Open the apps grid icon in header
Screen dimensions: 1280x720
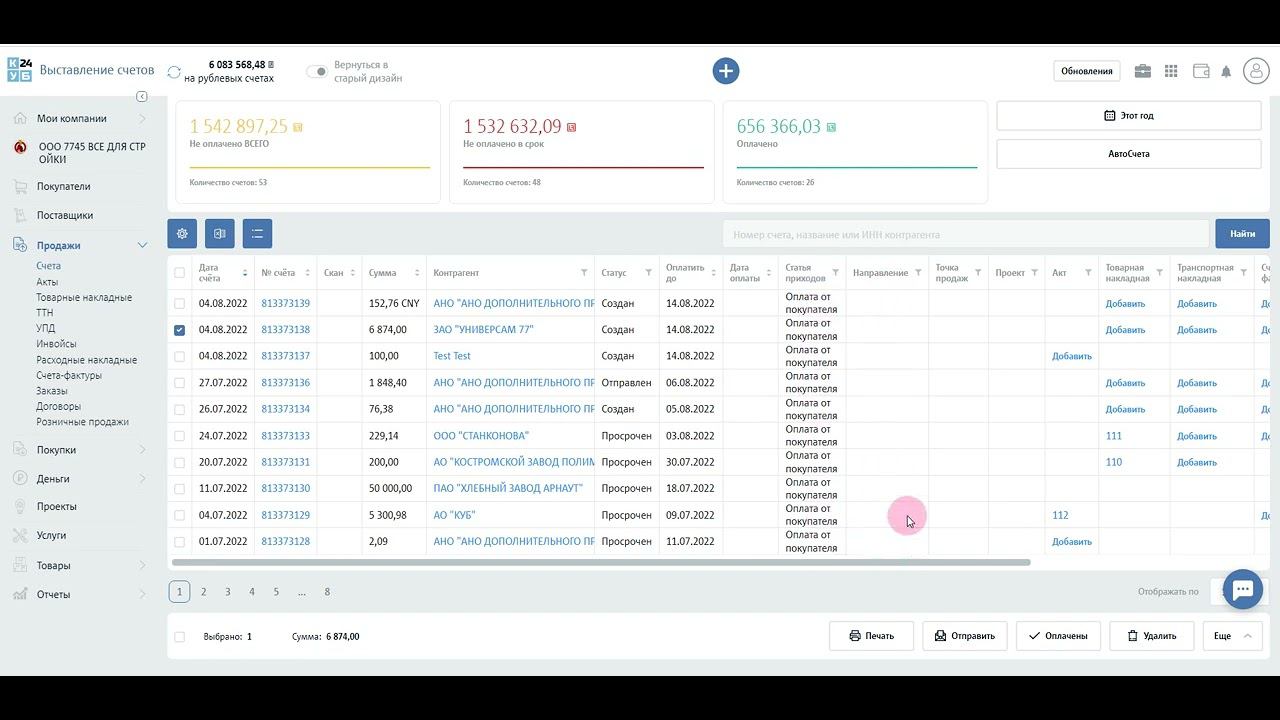pyautogui.click(x=1171, y=72)
